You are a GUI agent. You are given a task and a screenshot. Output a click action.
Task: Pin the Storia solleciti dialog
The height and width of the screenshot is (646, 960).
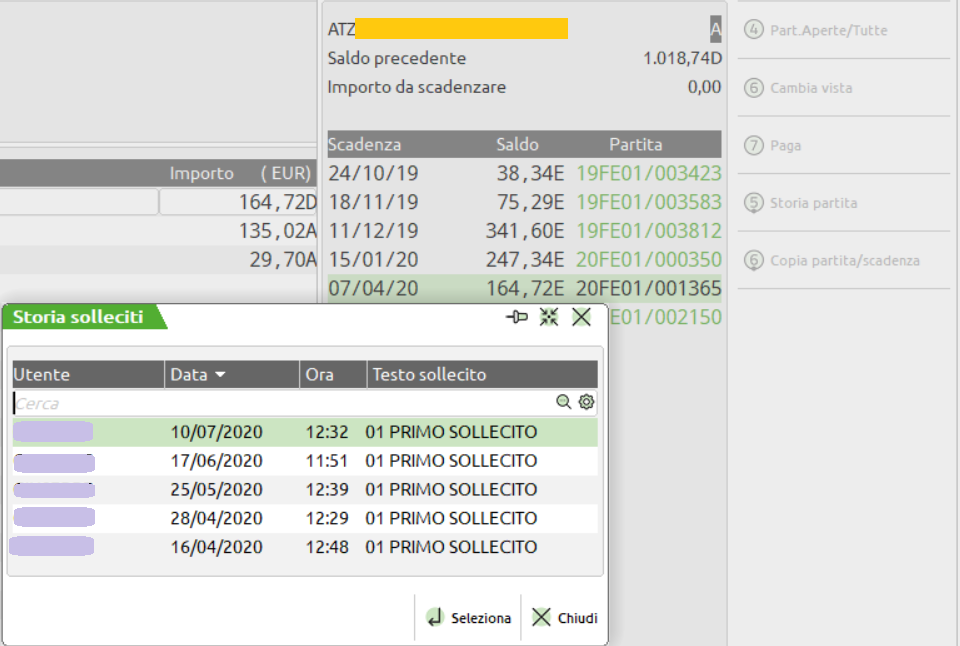click(517, 317)
